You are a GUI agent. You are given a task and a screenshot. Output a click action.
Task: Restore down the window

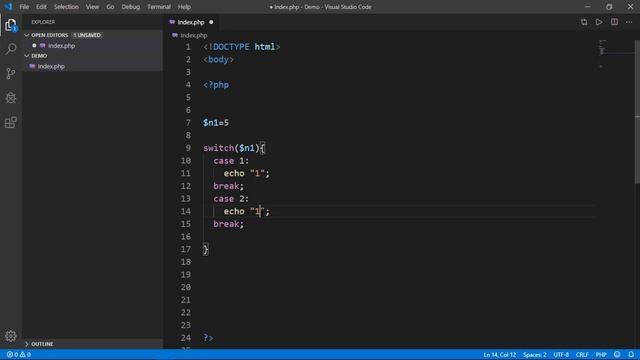point(609,7)
